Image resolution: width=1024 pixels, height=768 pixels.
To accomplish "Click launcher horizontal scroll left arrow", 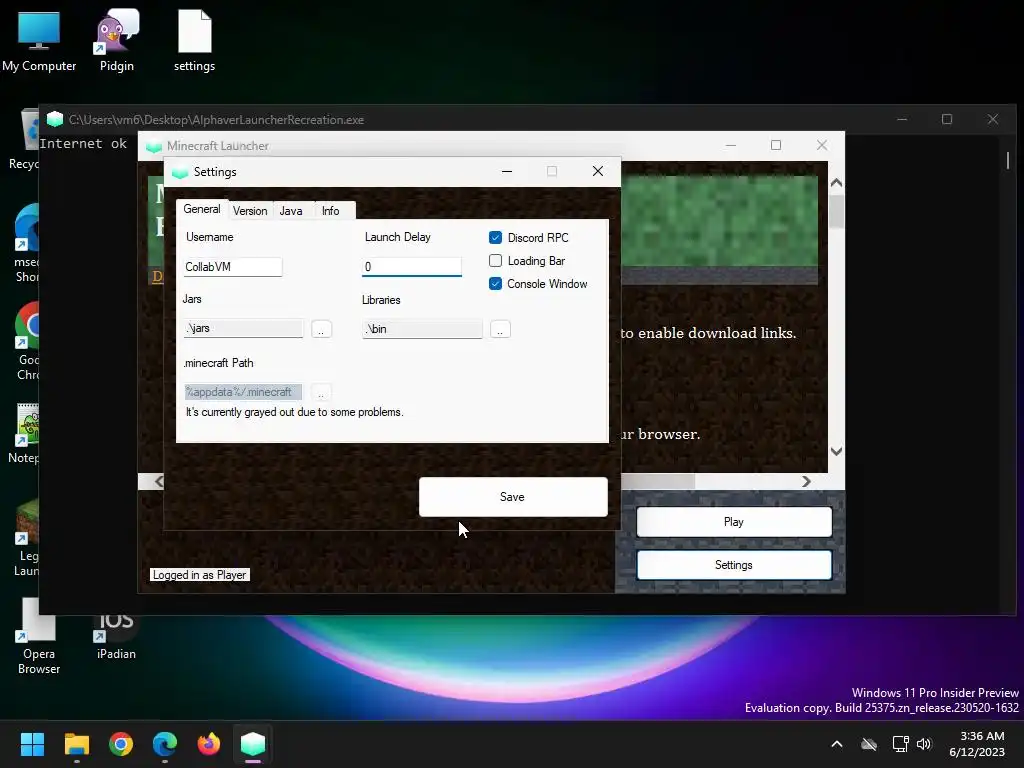I will (x=159, y=481).
